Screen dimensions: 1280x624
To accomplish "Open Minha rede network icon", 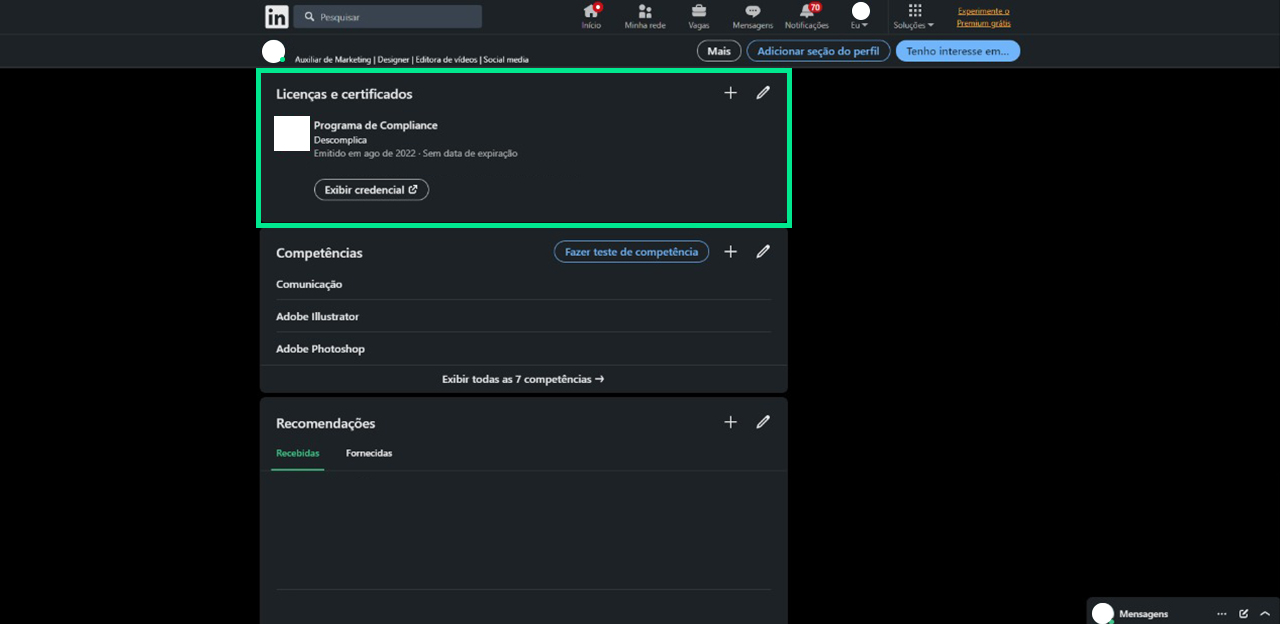I will click(645, 12).
